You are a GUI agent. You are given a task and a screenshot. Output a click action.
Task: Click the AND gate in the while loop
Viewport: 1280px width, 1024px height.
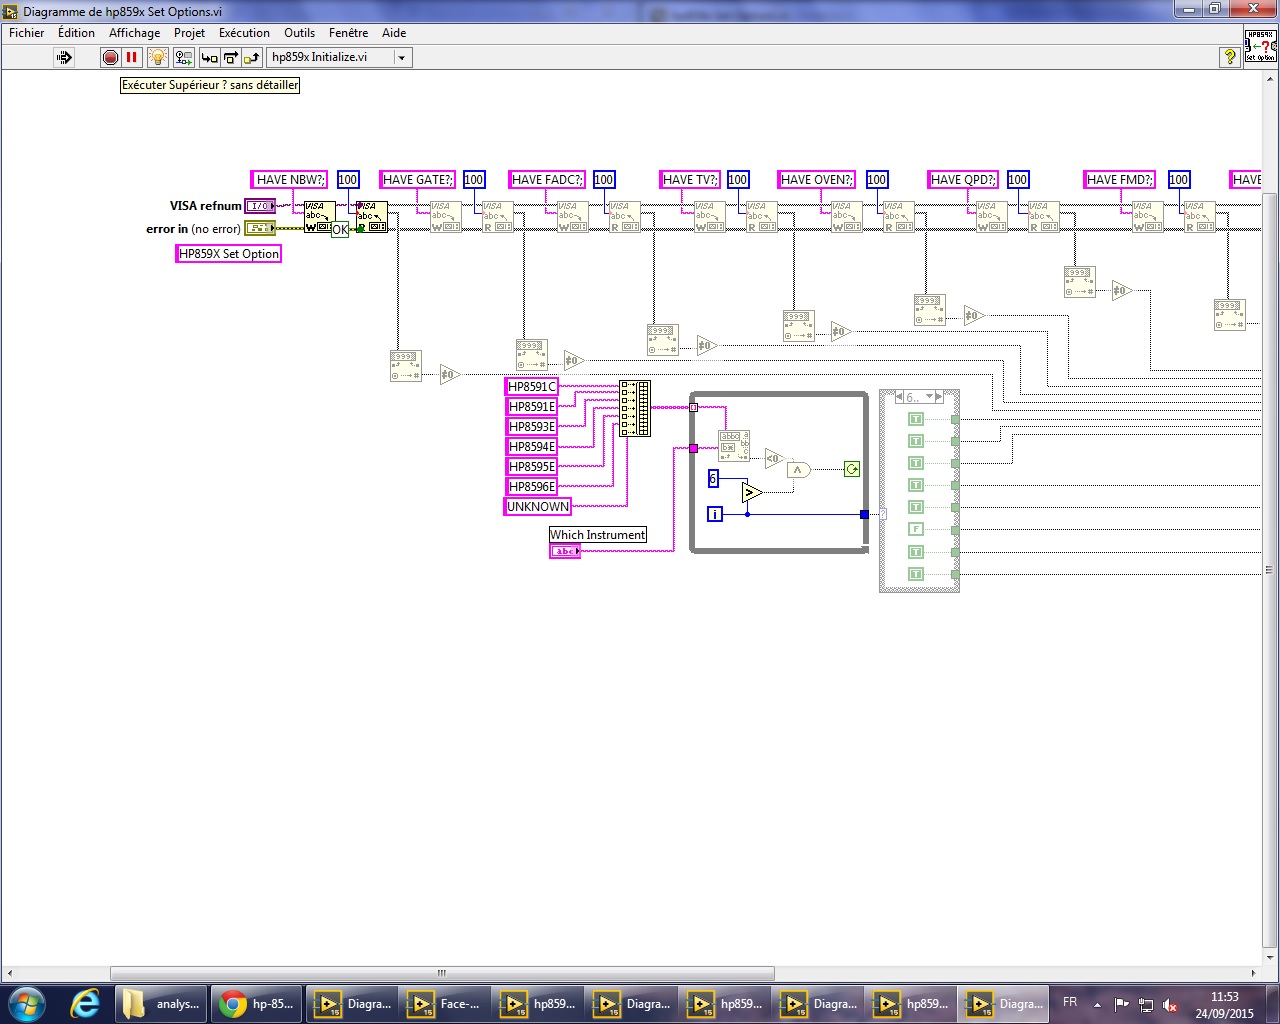[x=798, y=469]
